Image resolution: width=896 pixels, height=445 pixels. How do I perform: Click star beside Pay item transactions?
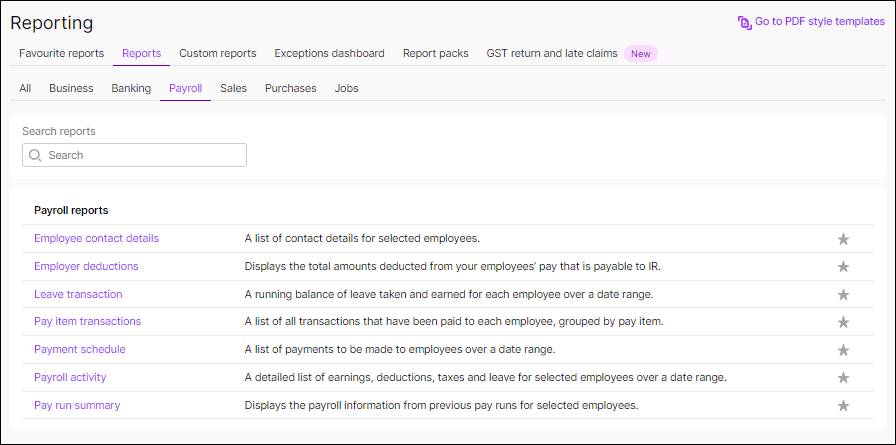tap(843, 322)
